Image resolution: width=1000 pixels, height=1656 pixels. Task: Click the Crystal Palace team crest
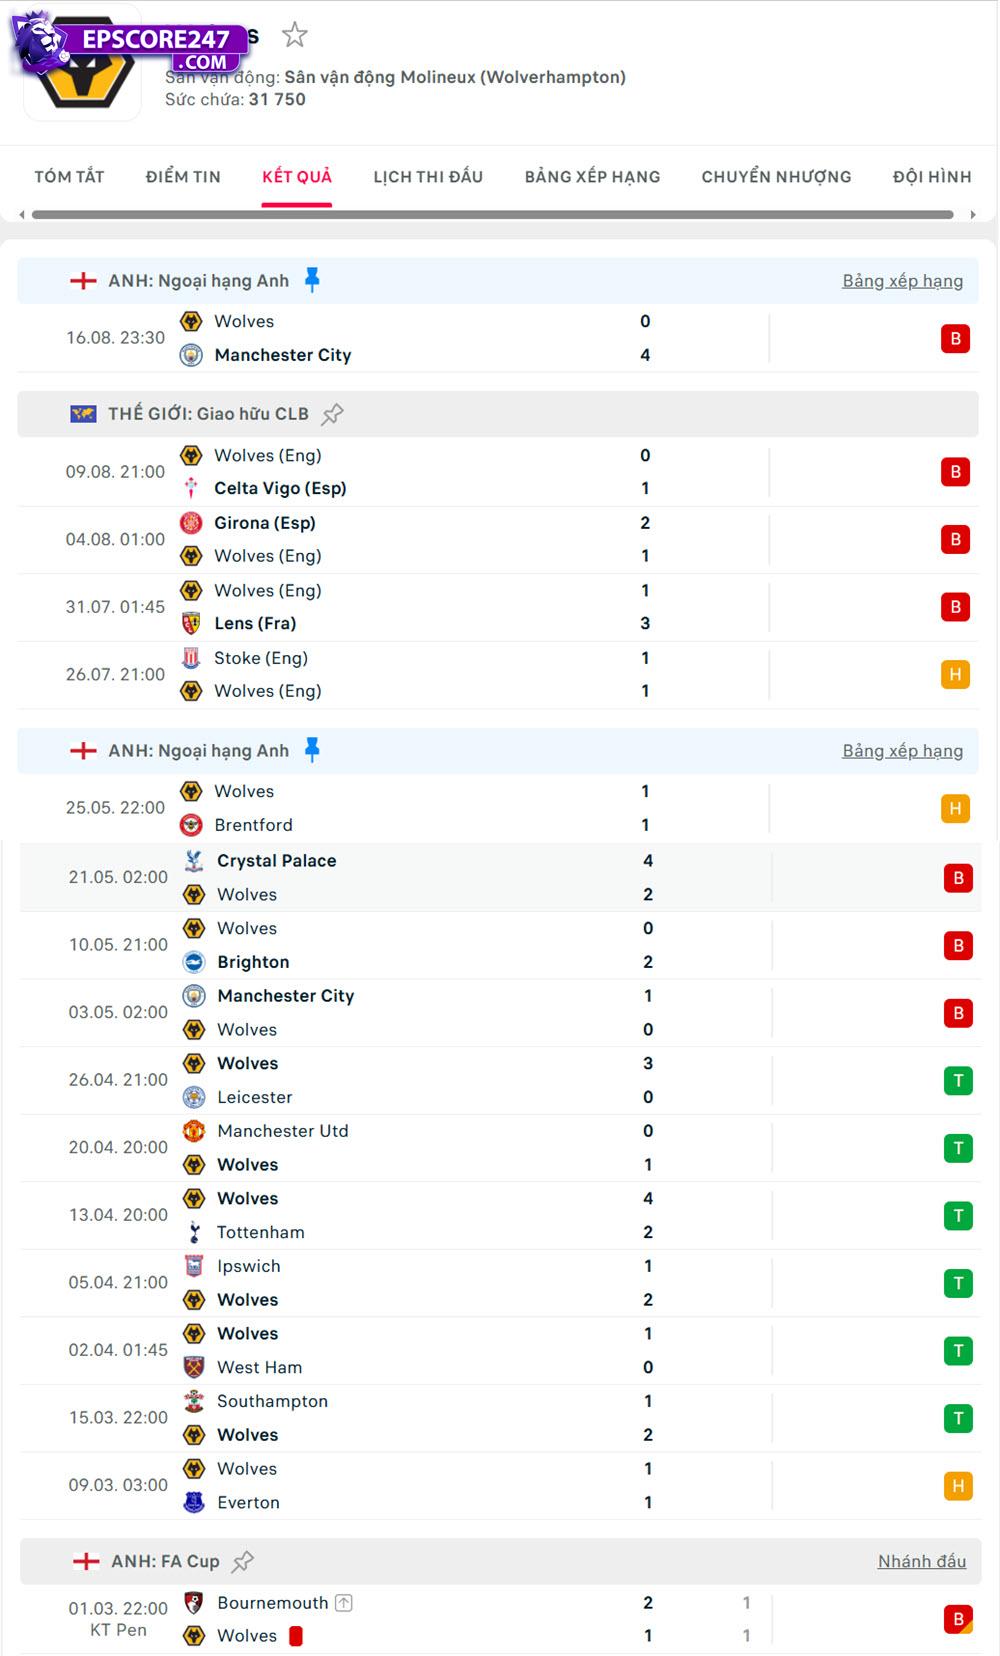coord(194,861)
